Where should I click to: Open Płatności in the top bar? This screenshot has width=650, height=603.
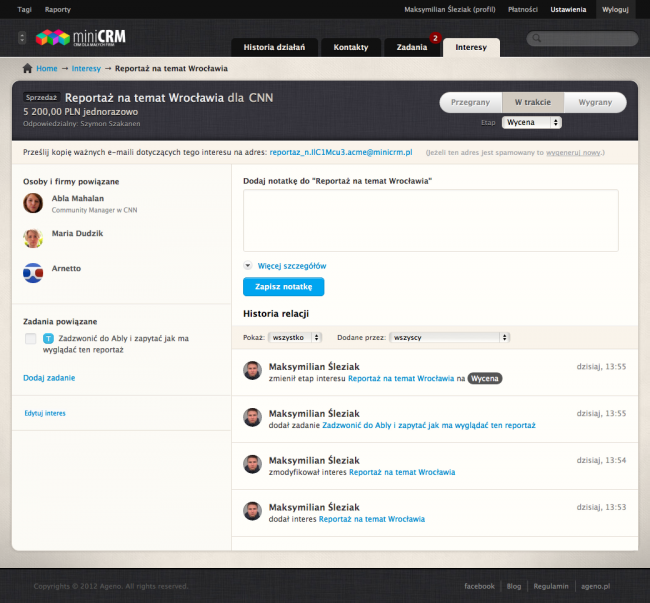[x=523, y=10]
